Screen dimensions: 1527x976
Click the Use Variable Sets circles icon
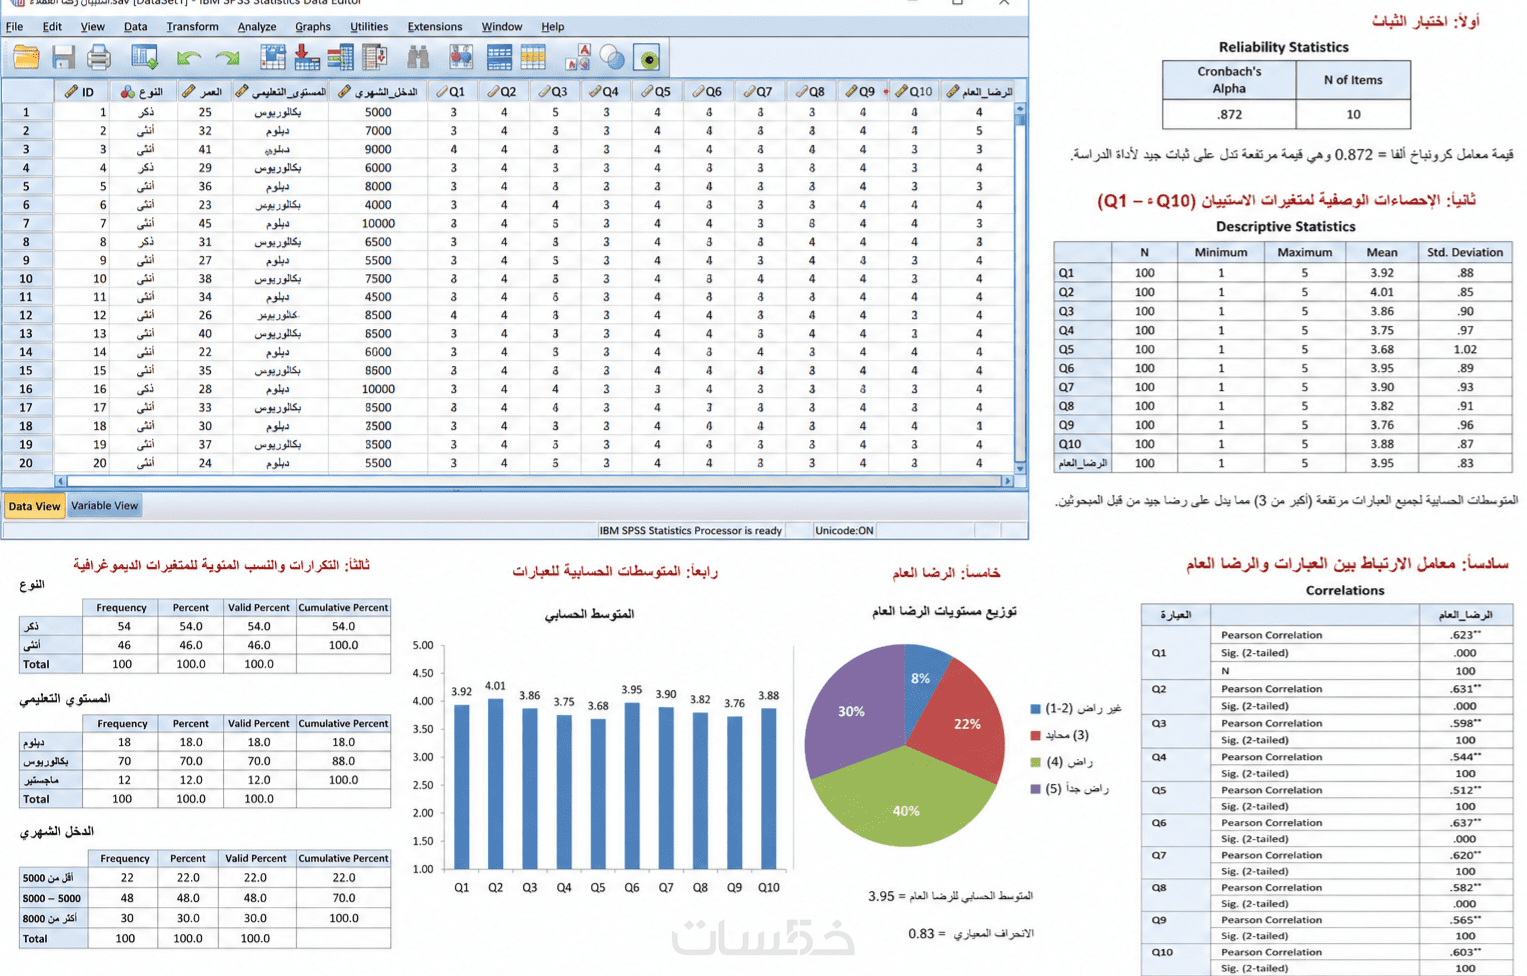tap(612, 58)
